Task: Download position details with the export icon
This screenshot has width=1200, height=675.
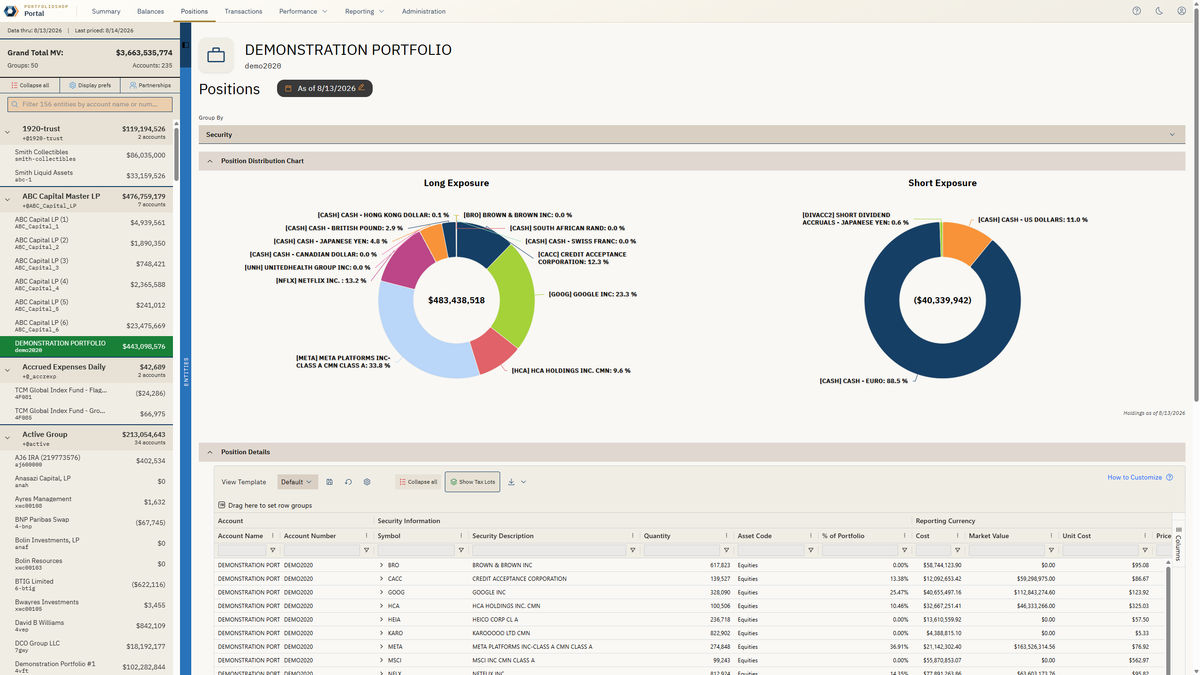Action: point(511,482)
